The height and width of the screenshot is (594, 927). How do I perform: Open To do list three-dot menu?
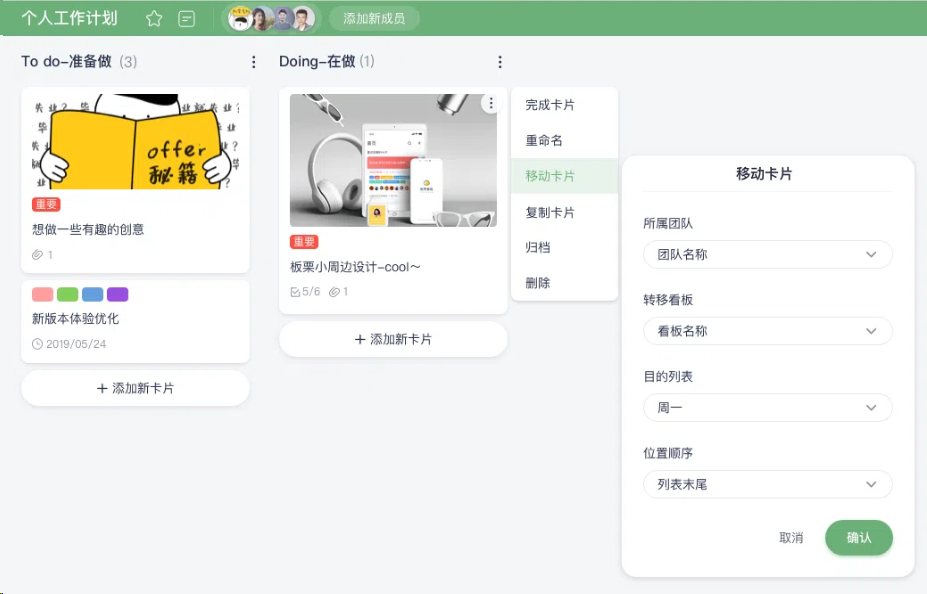(254, 62)
